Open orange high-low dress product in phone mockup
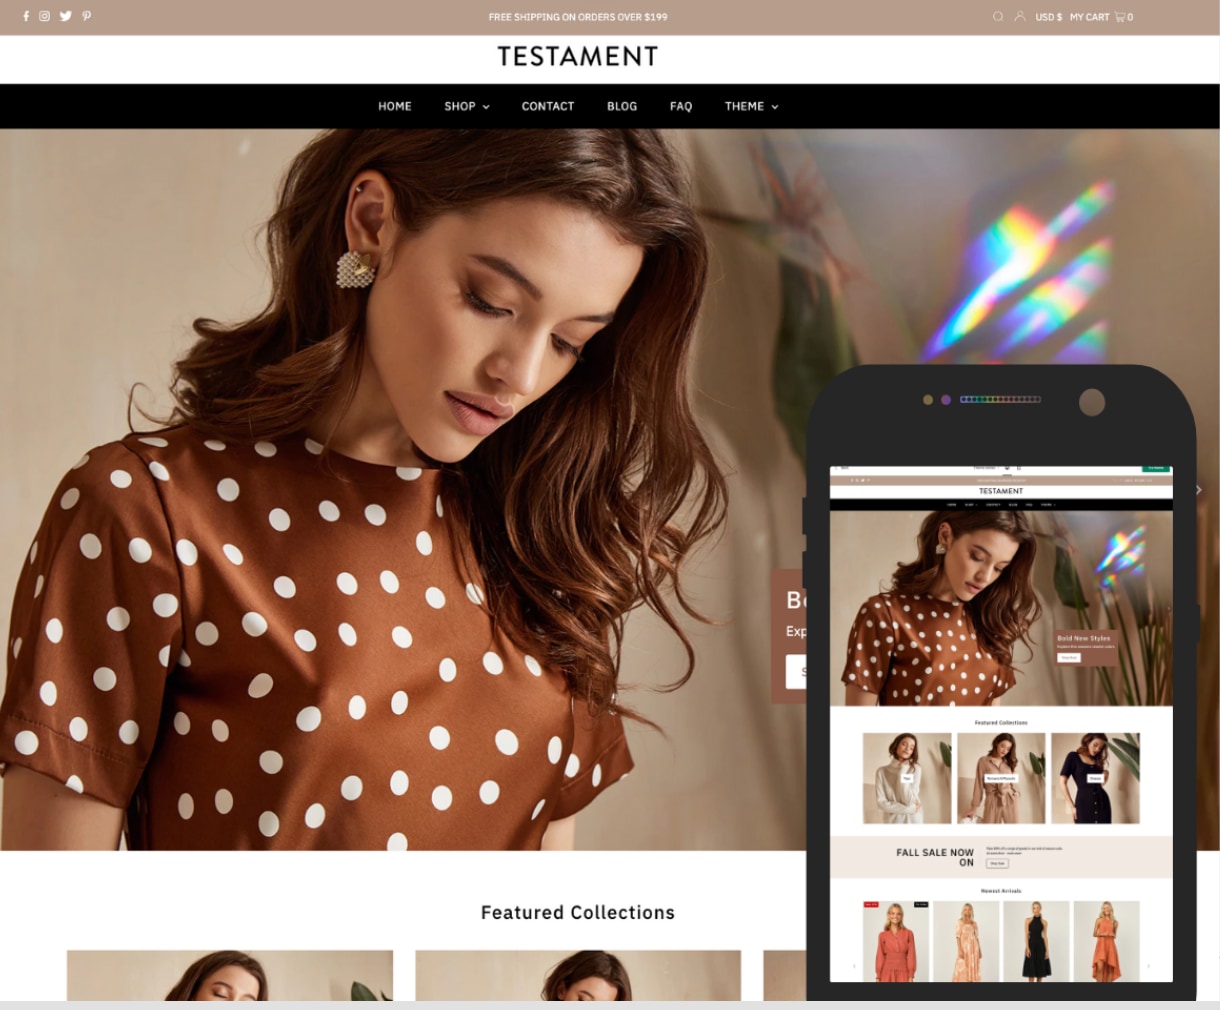 1106,941
